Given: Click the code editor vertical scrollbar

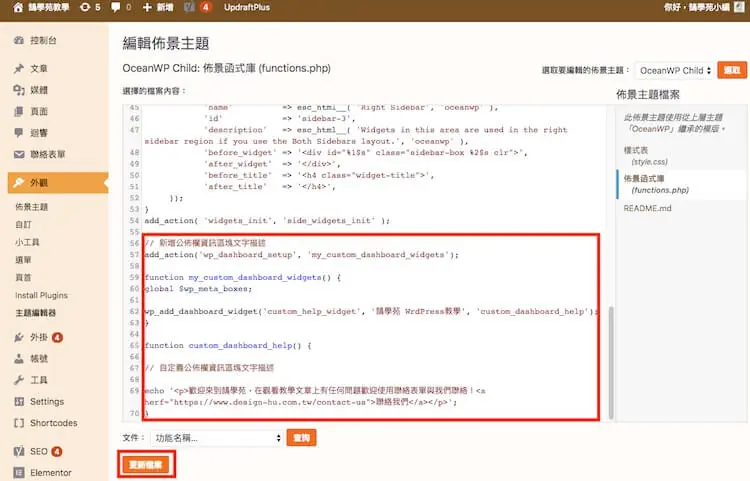Looking at the screenshot, I should pos(611,362).
